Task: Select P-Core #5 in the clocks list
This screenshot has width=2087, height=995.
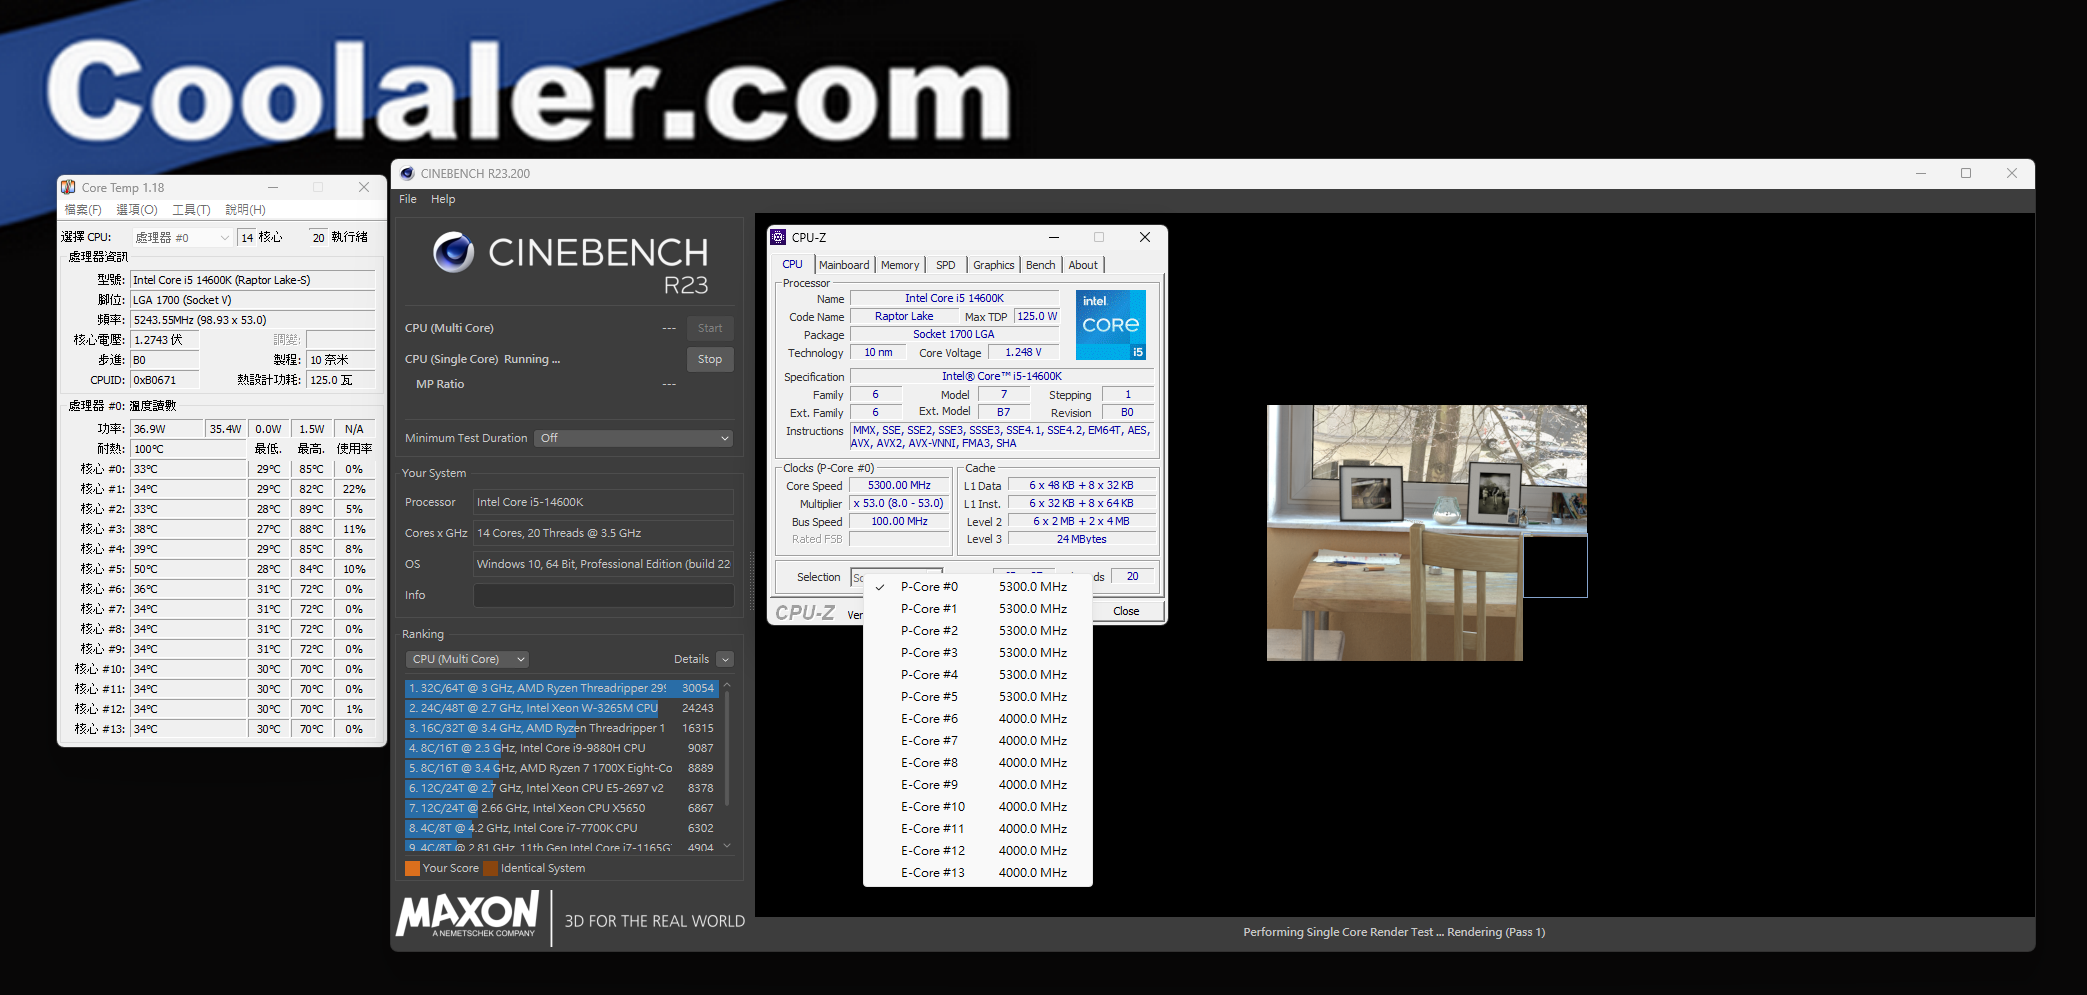Action: (978, 697)
